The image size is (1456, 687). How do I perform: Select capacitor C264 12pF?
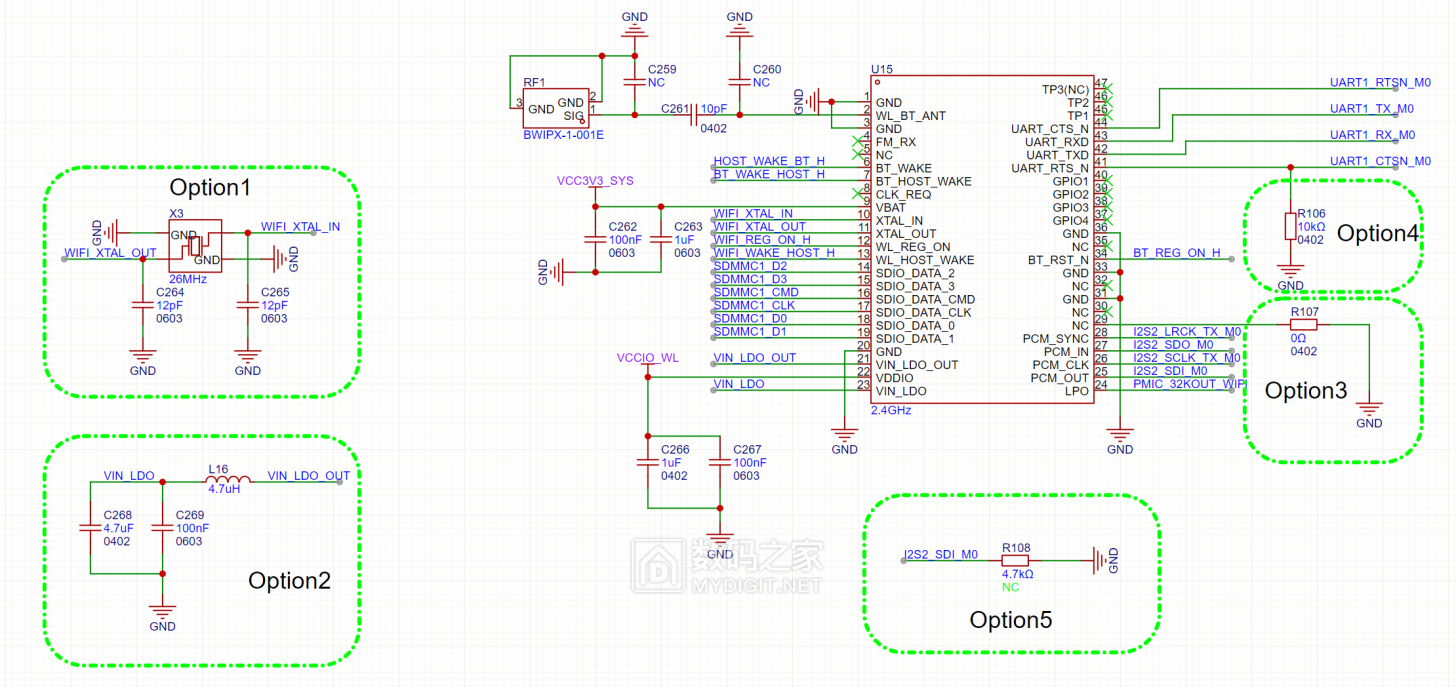[x=143, y=305]
